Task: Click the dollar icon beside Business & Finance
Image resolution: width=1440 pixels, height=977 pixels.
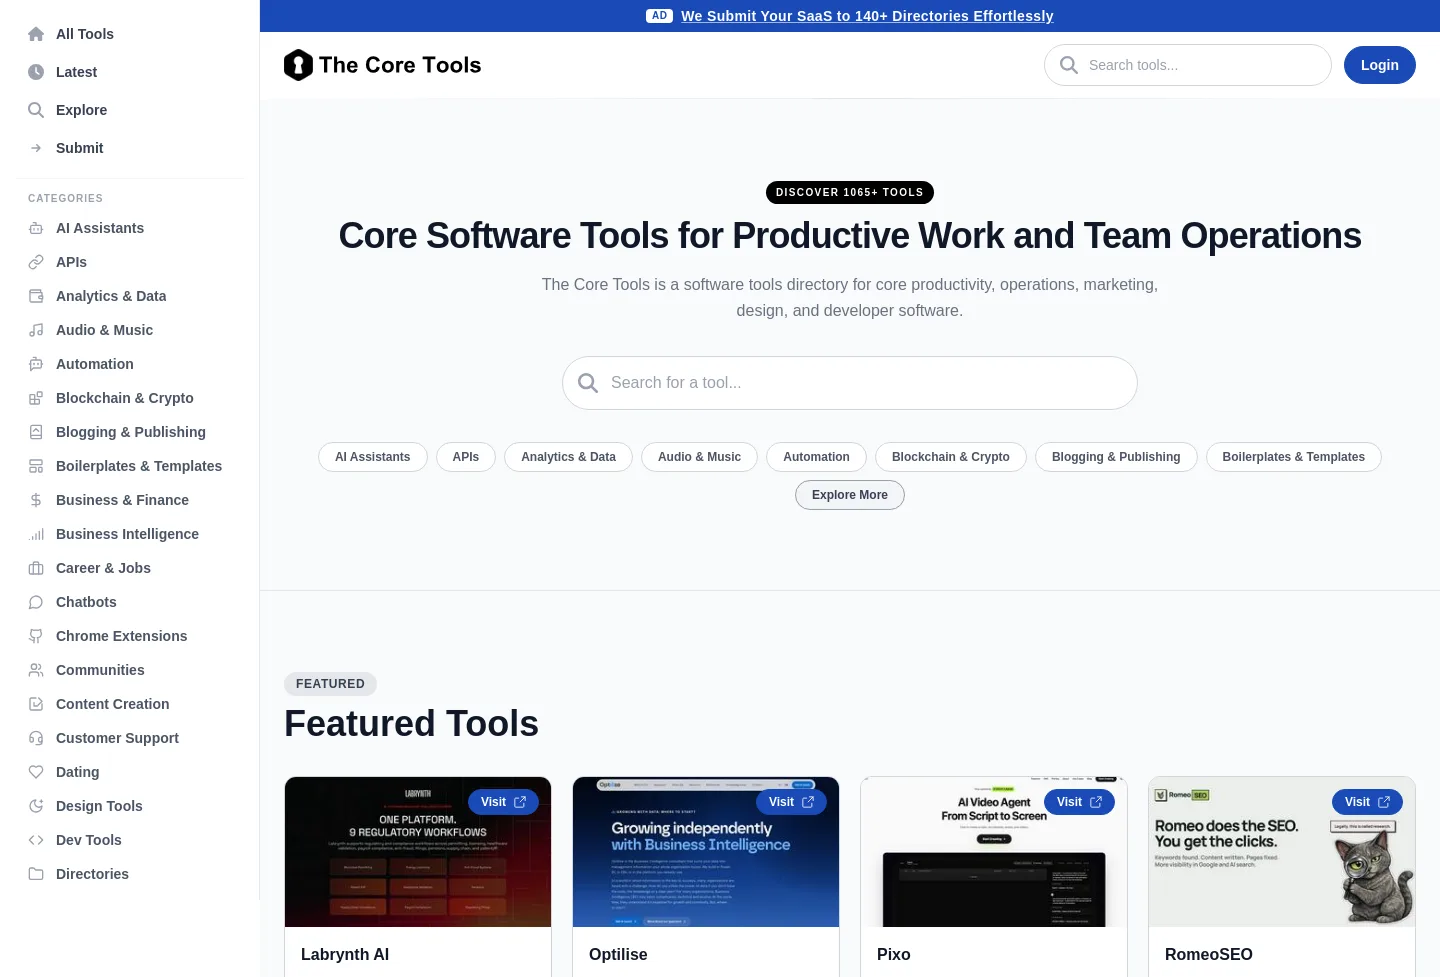Action: [36, 500]
